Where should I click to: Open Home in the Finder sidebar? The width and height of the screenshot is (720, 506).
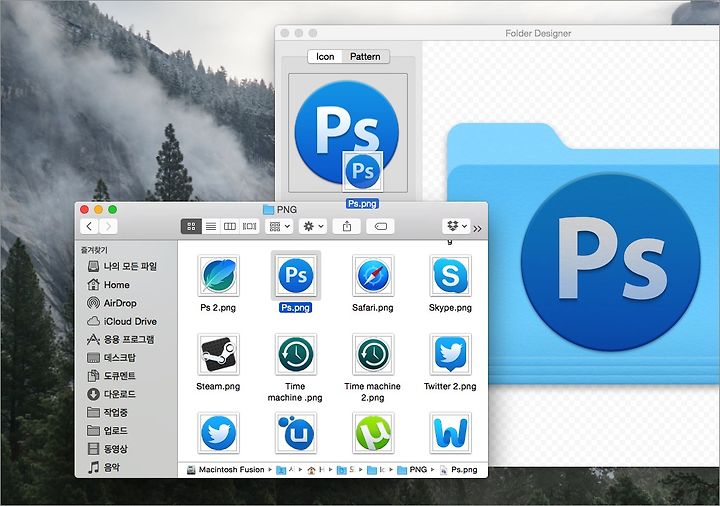[x=108, y=285]
